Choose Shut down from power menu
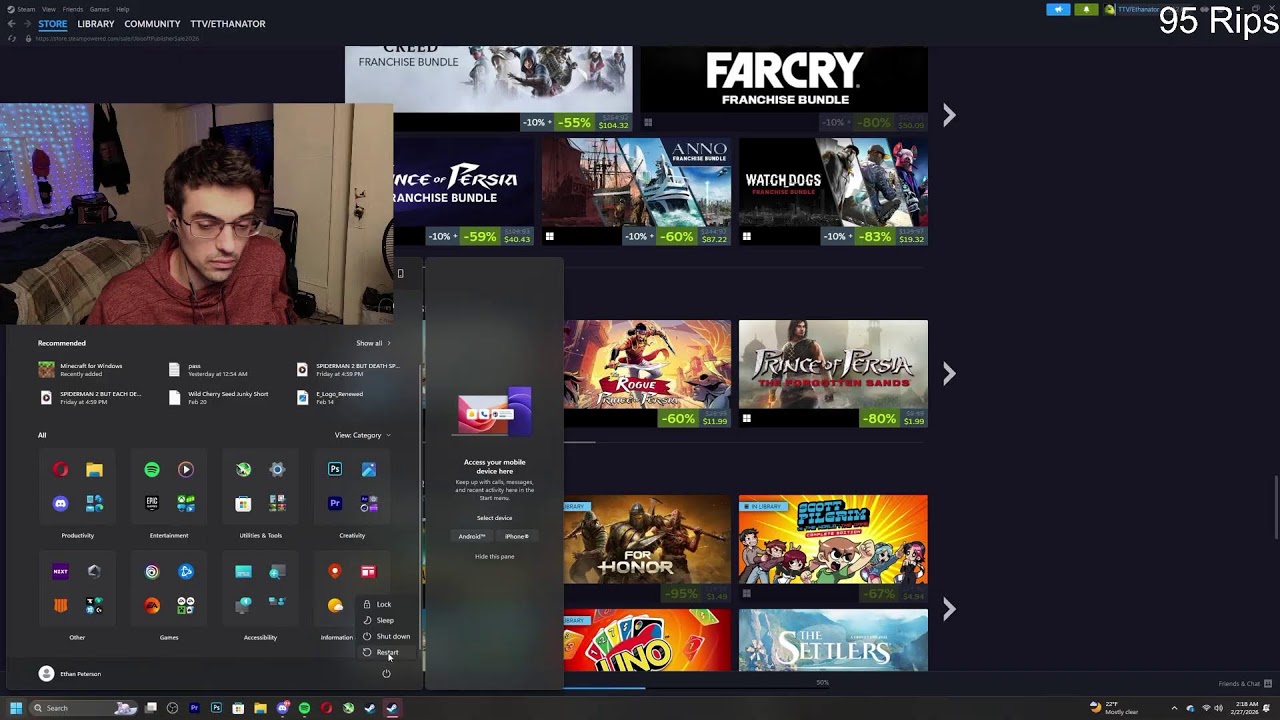The image size is (1280, 720). point(387,636)
